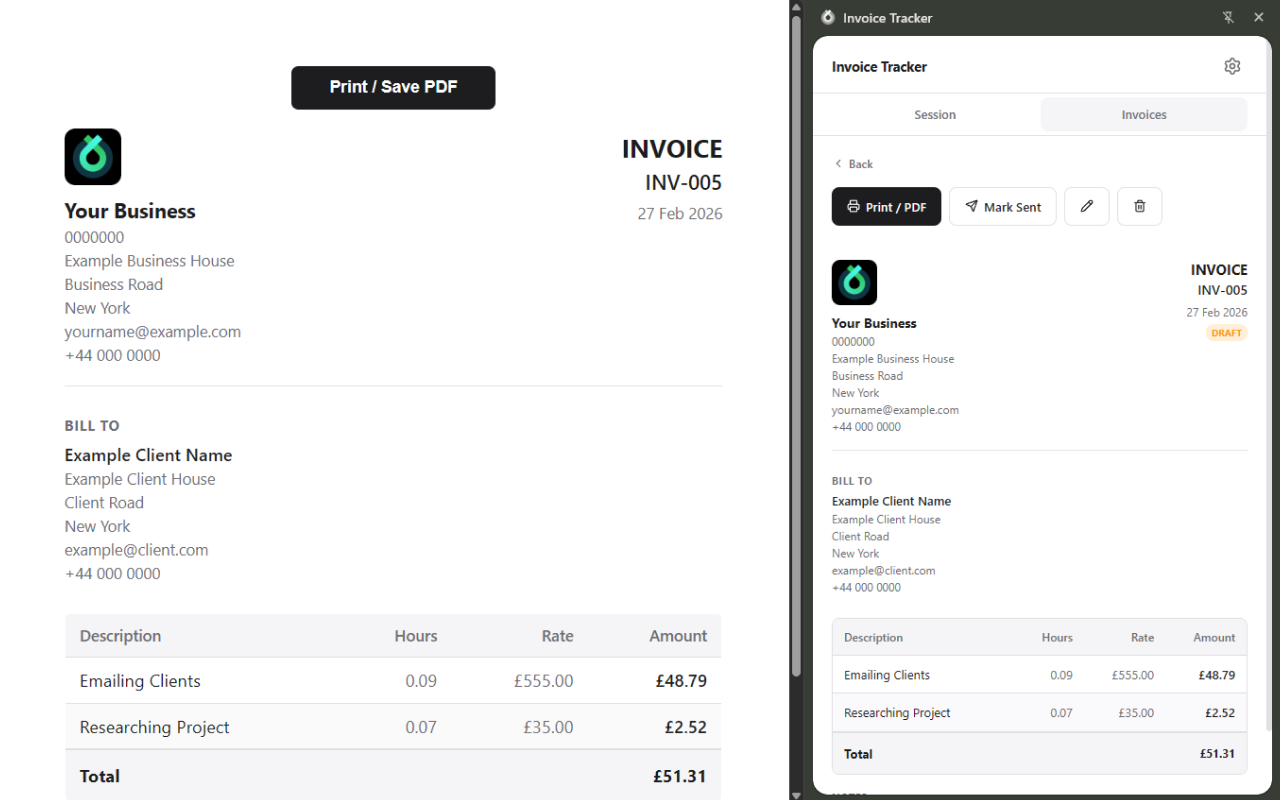Screen dimensions: 1280x800
Task: Click the logo thumbnail in the invoice preview
Action: (854, 282)
